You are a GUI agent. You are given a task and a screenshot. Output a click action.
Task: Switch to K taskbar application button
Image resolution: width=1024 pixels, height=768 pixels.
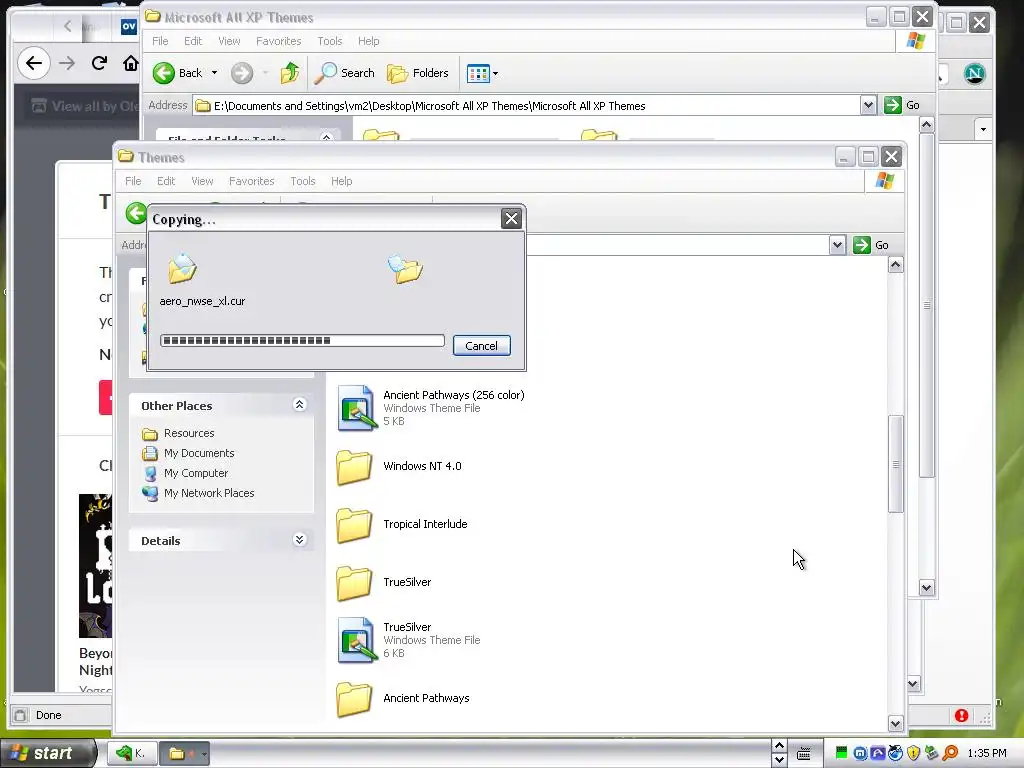(x=131, y=754)
